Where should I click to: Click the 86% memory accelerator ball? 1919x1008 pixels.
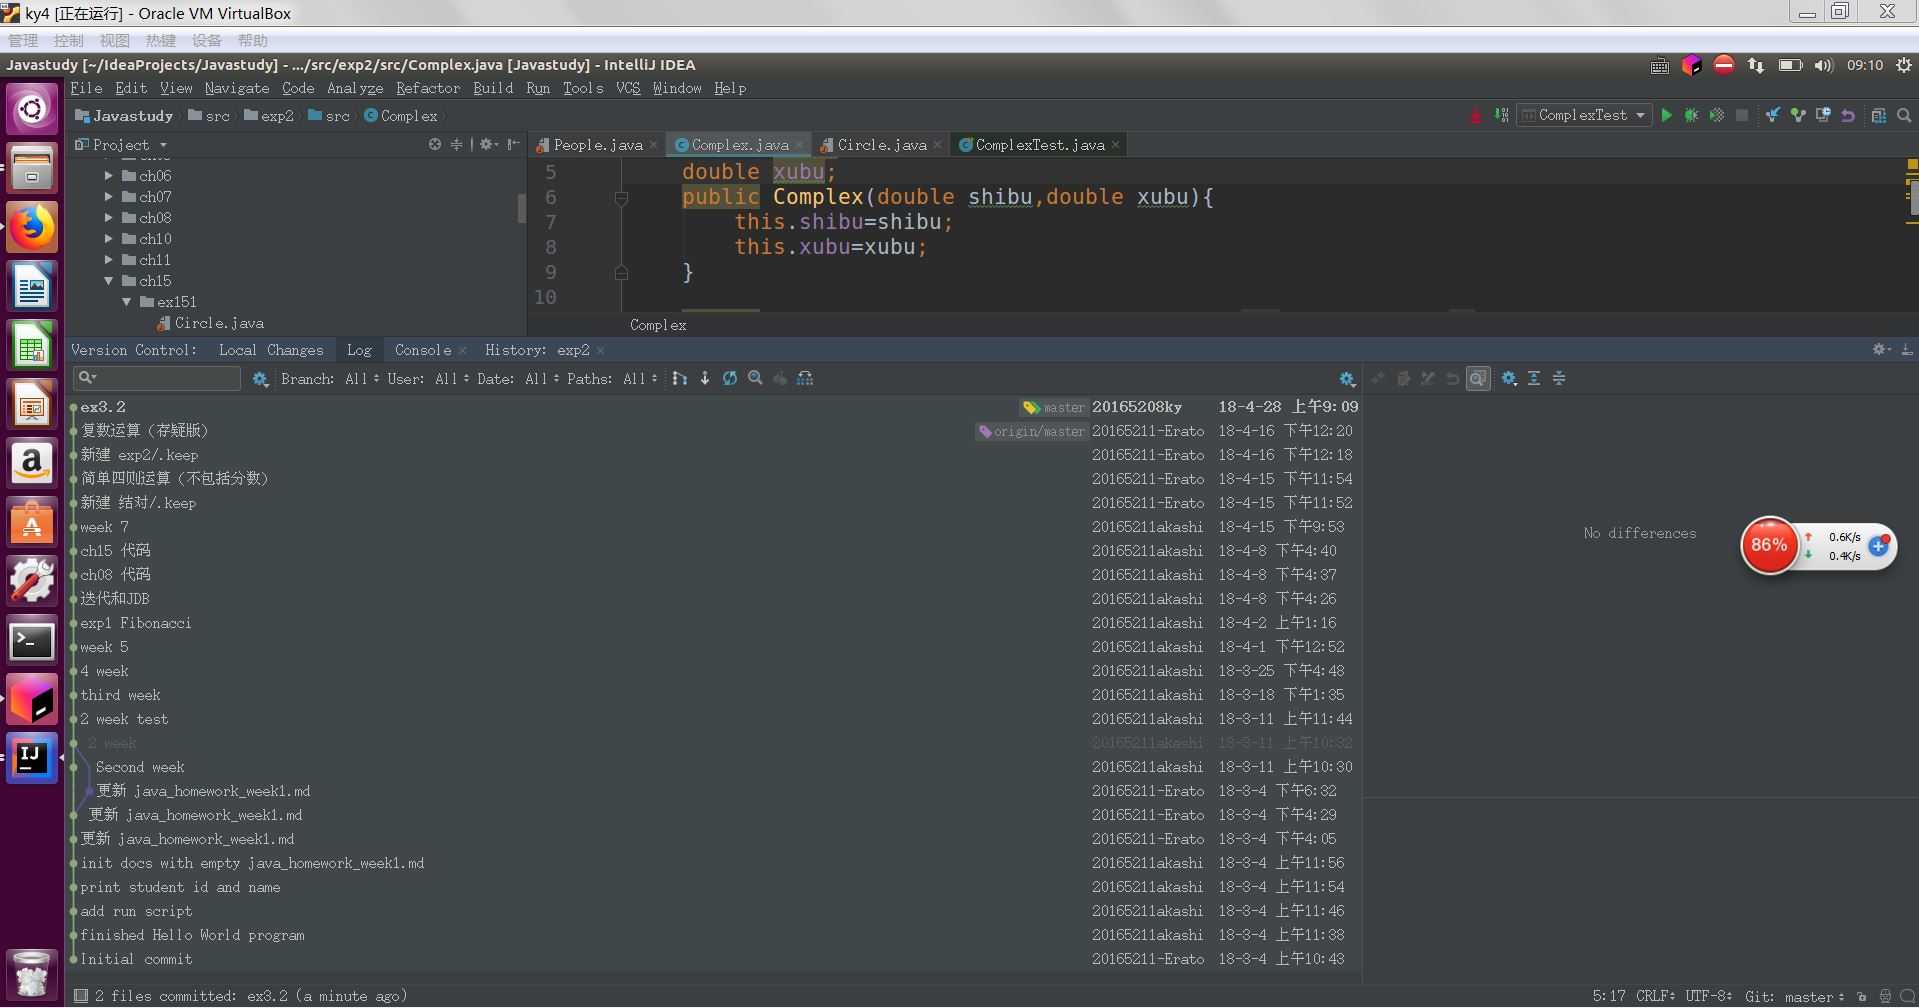1769,545
